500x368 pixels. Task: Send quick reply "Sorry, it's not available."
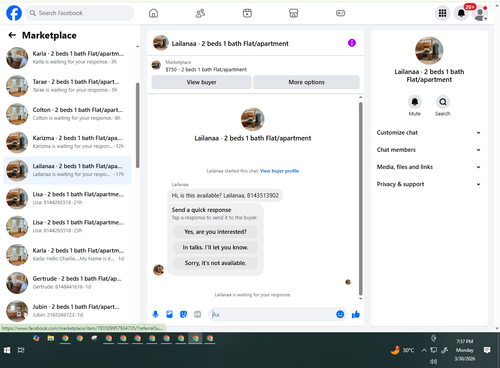(215, 263)
